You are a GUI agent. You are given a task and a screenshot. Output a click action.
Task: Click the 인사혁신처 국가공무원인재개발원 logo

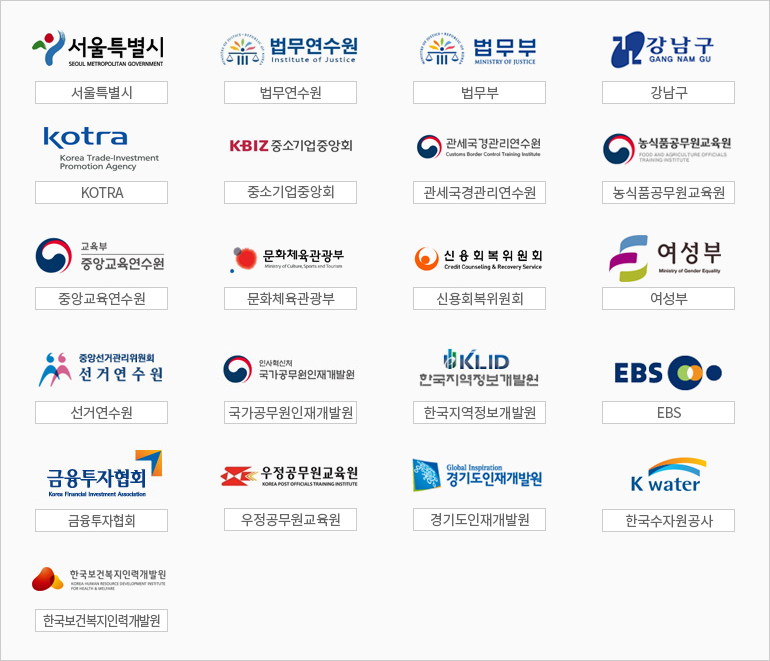coord(289,369)
